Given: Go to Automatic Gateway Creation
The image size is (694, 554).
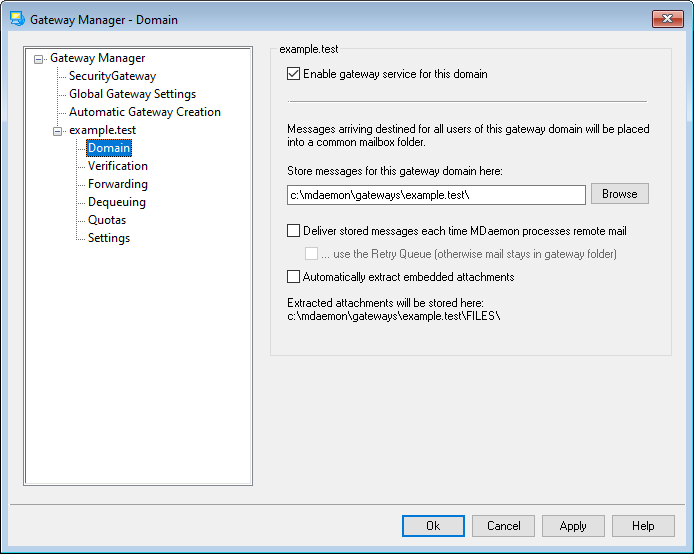Looking at the screenshot, I should point(144,112).
